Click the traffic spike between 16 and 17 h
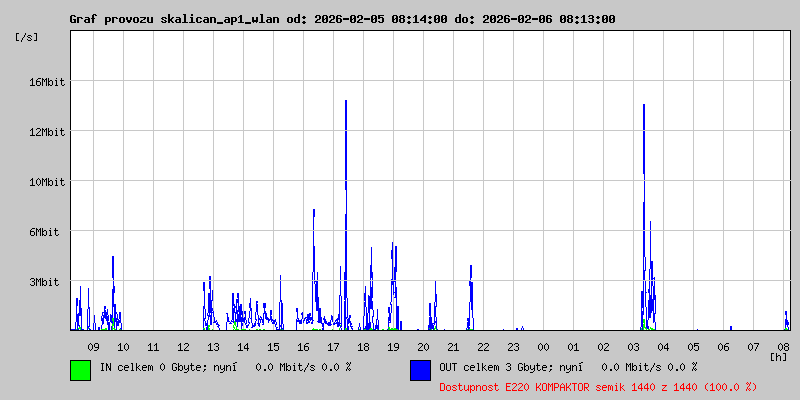The image size is (800, 400). [x=314, y=269]
